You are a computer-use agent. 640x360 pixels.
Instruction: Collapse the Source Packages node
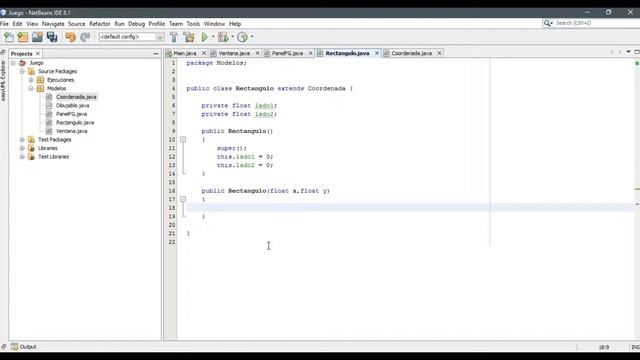click(x=22, y=71)
